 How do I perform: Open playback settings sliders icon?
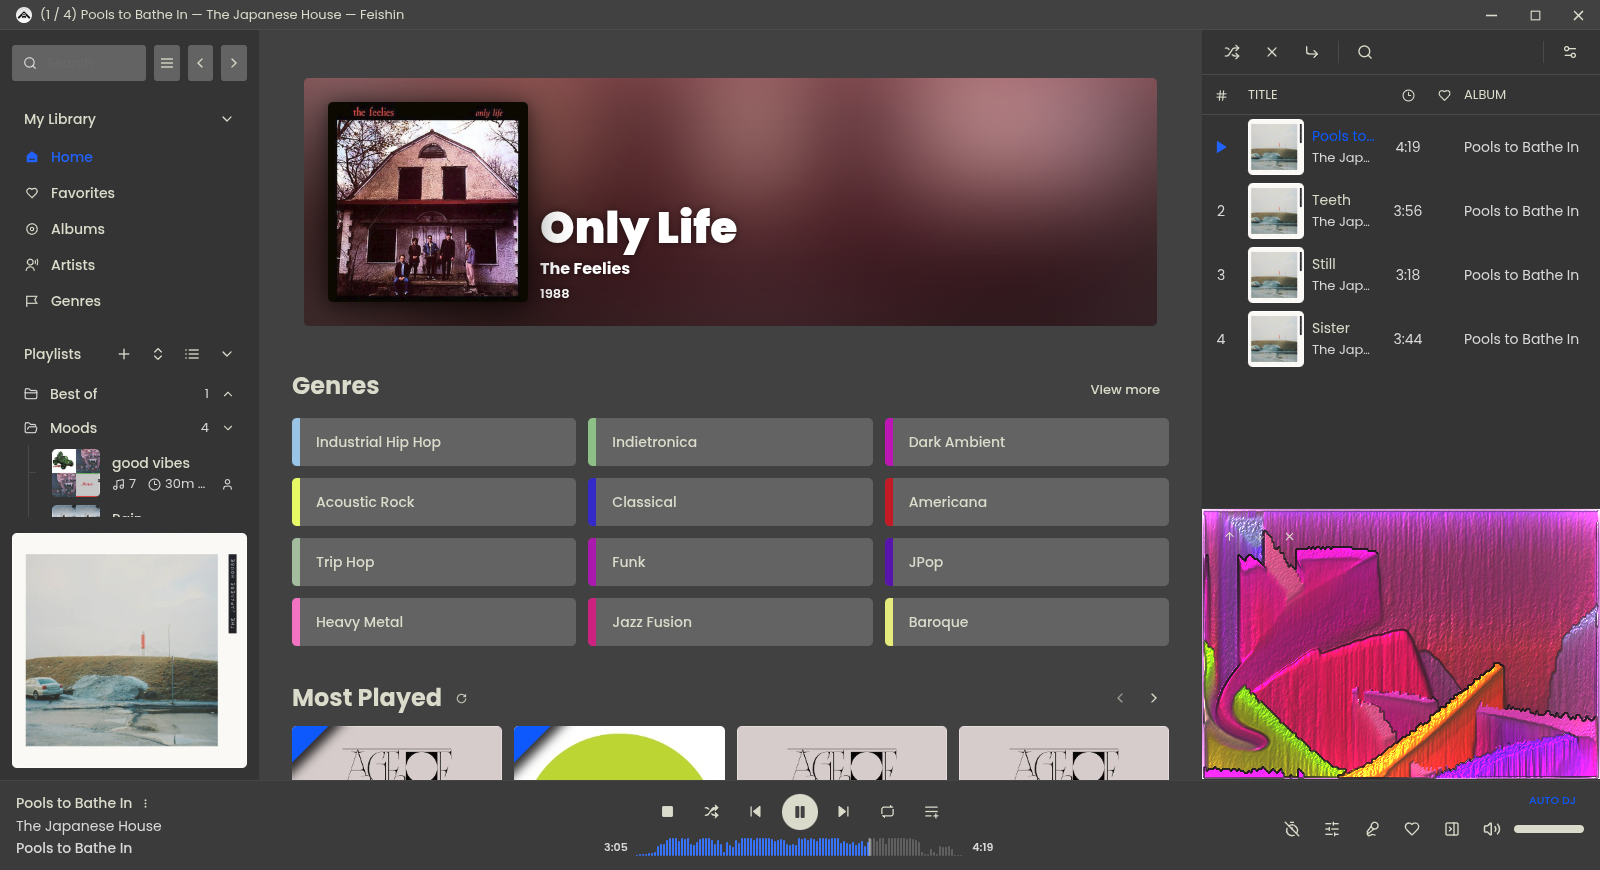click(1332, 829)
